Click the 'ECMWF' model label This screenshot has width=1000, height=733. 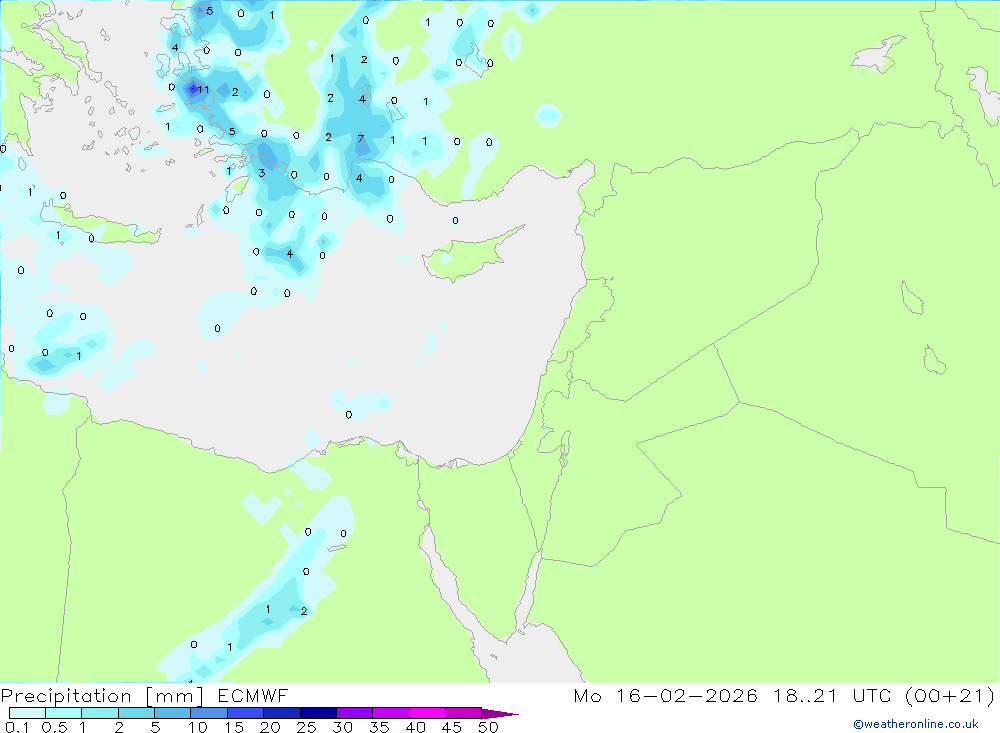[x=253, y=696]
